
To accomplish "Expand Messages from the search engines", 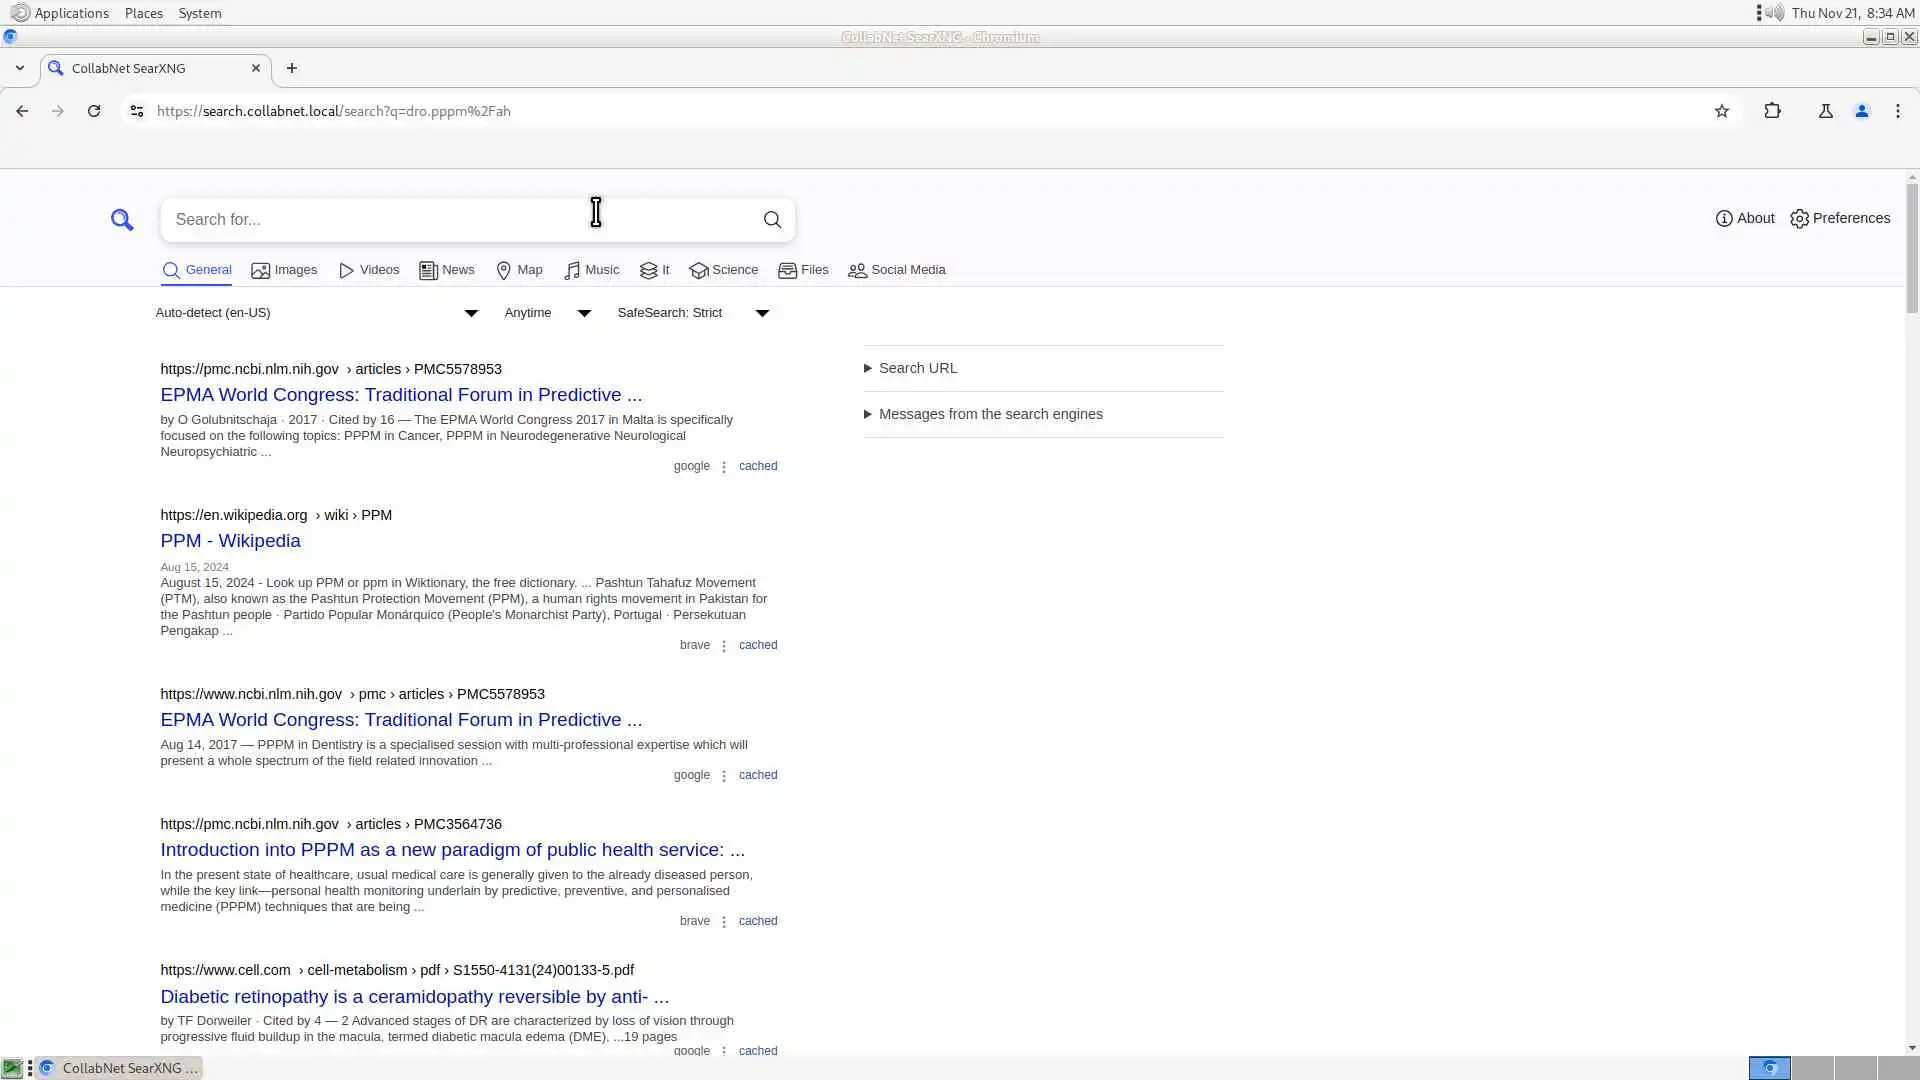I will [x=990, y=414].
